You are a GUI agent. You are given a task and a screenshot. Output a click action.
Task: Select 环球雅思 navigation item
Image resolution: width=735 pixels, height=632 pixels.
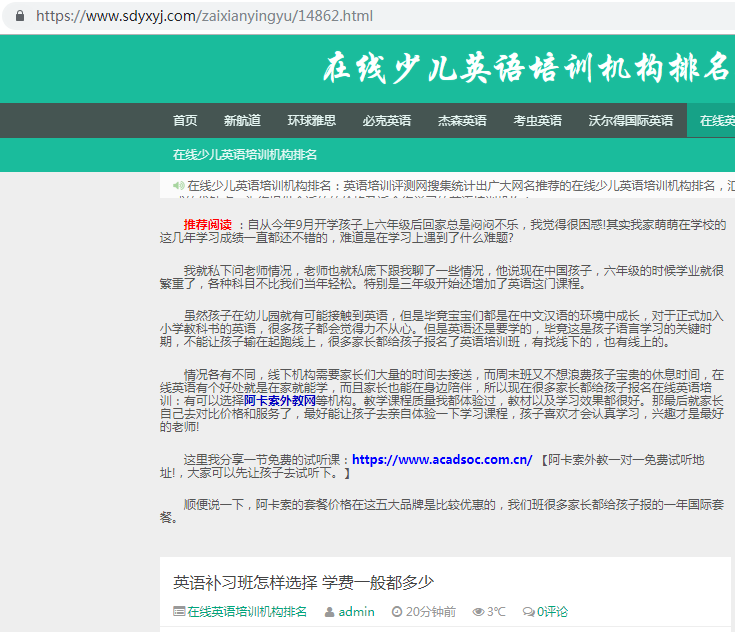click(311, 120)
